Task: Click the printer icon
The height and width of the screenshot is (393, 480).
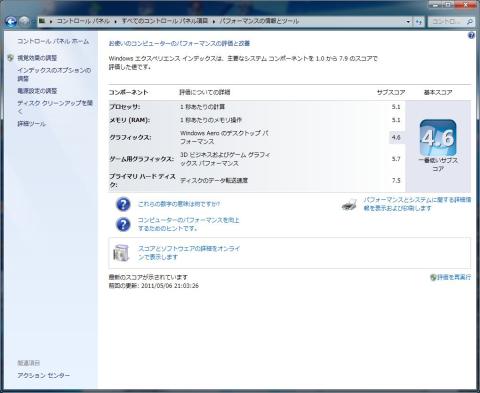Action: point(349,204)
